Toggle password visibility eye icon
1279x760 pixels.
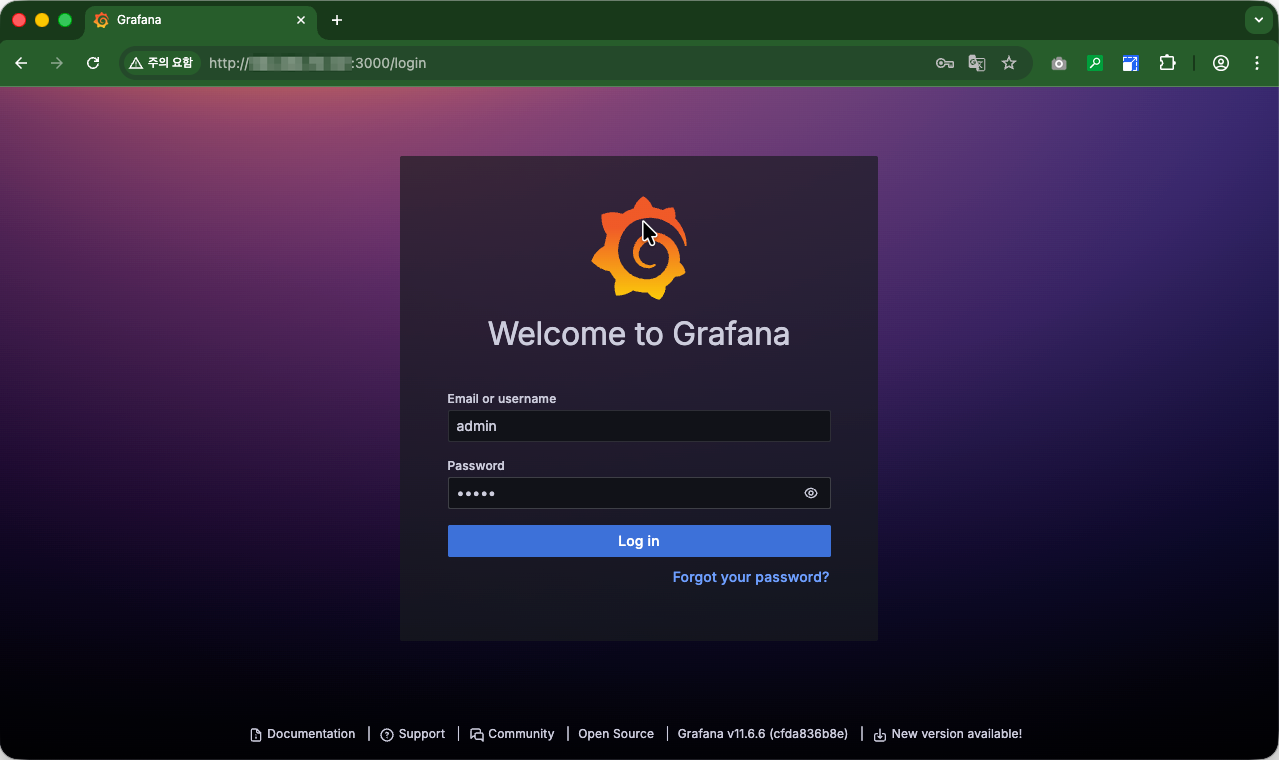811,493
